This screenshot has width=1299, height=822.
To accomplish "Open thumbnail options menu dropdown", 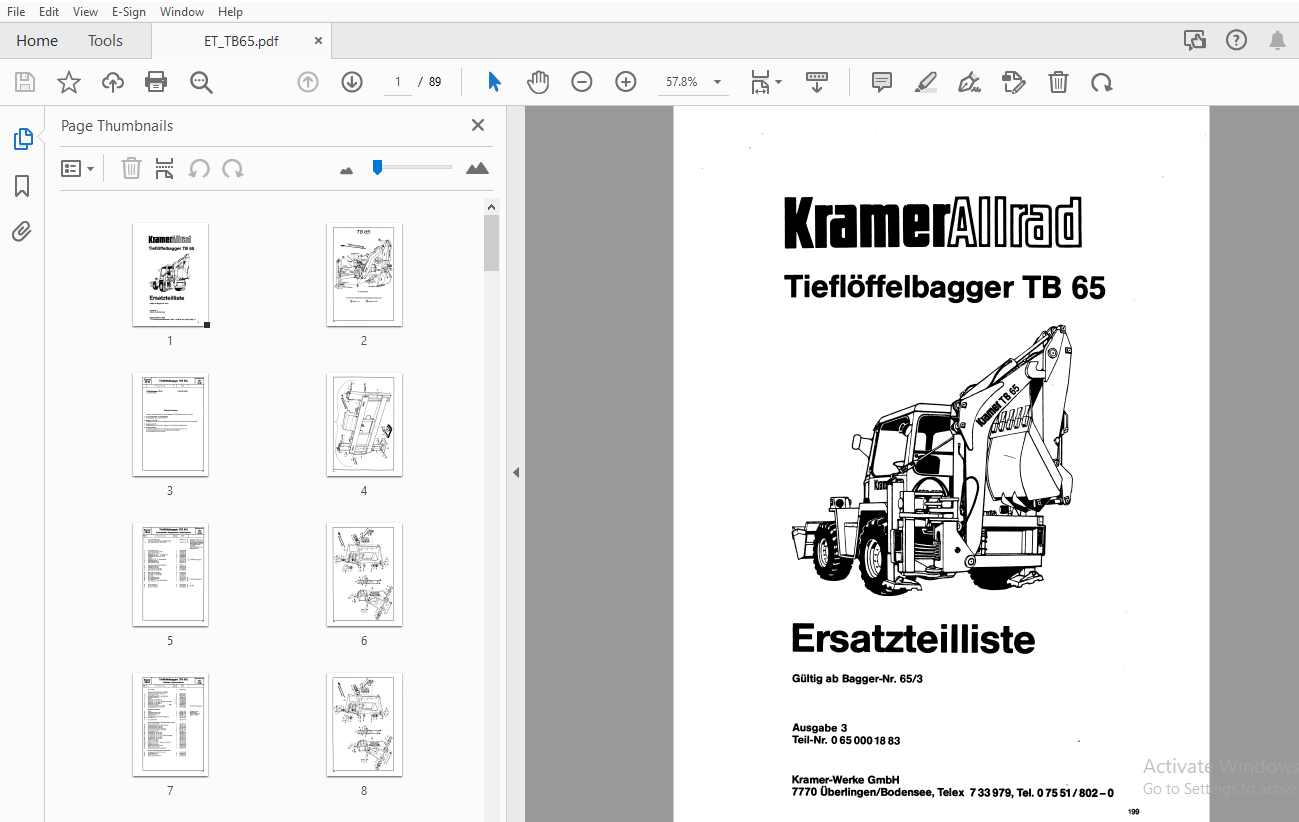I will (78, 168).
